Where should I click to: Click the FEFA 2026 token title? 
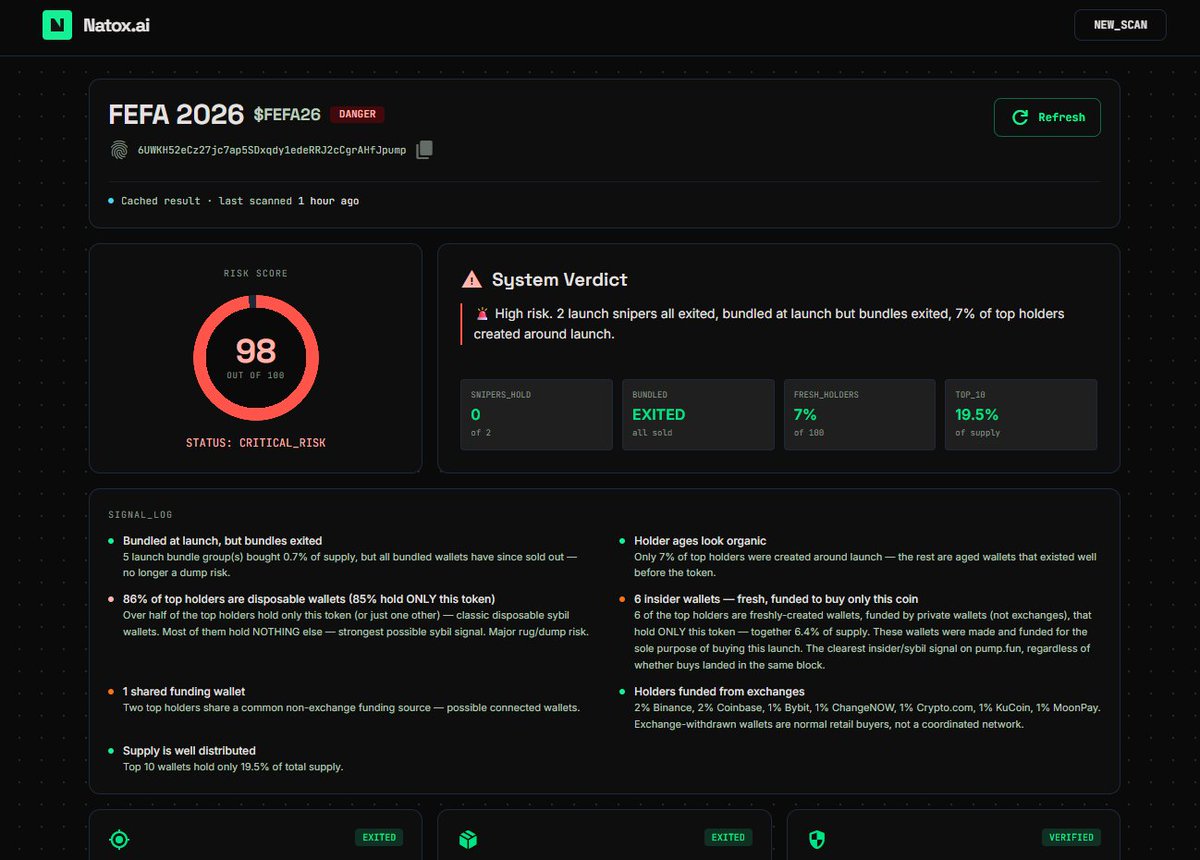click(176, 114)
